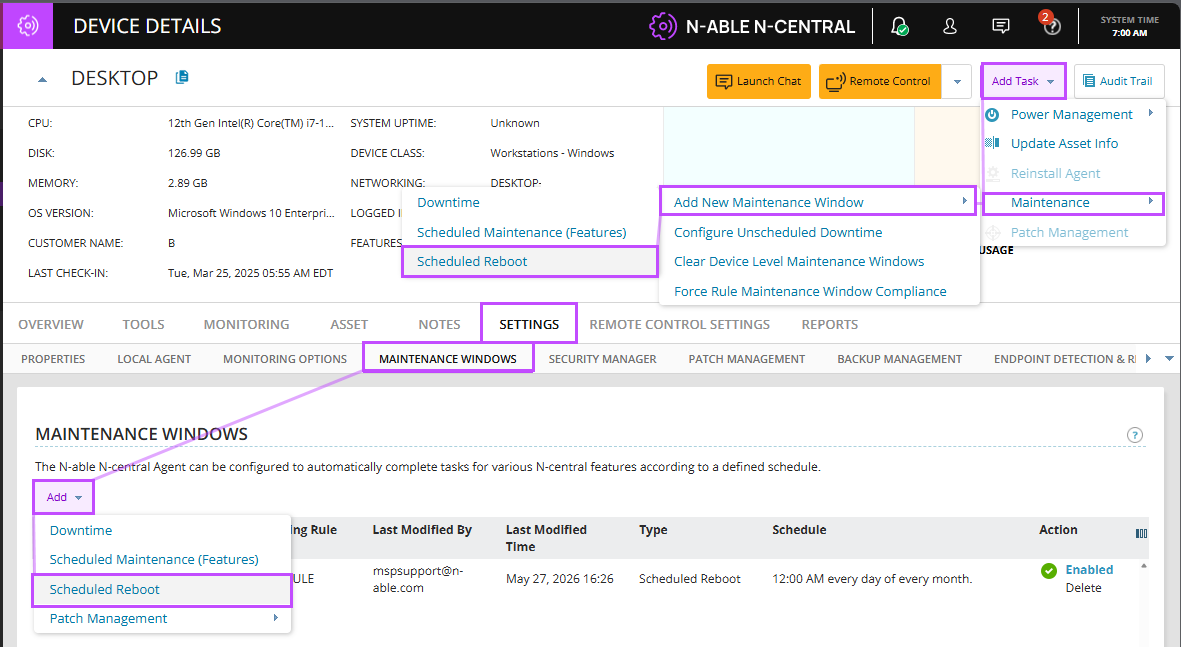This screenshot has height=647, width=1181.
Task: Click the Maintenance Windows help icon
Action: tap(1134, 435)
